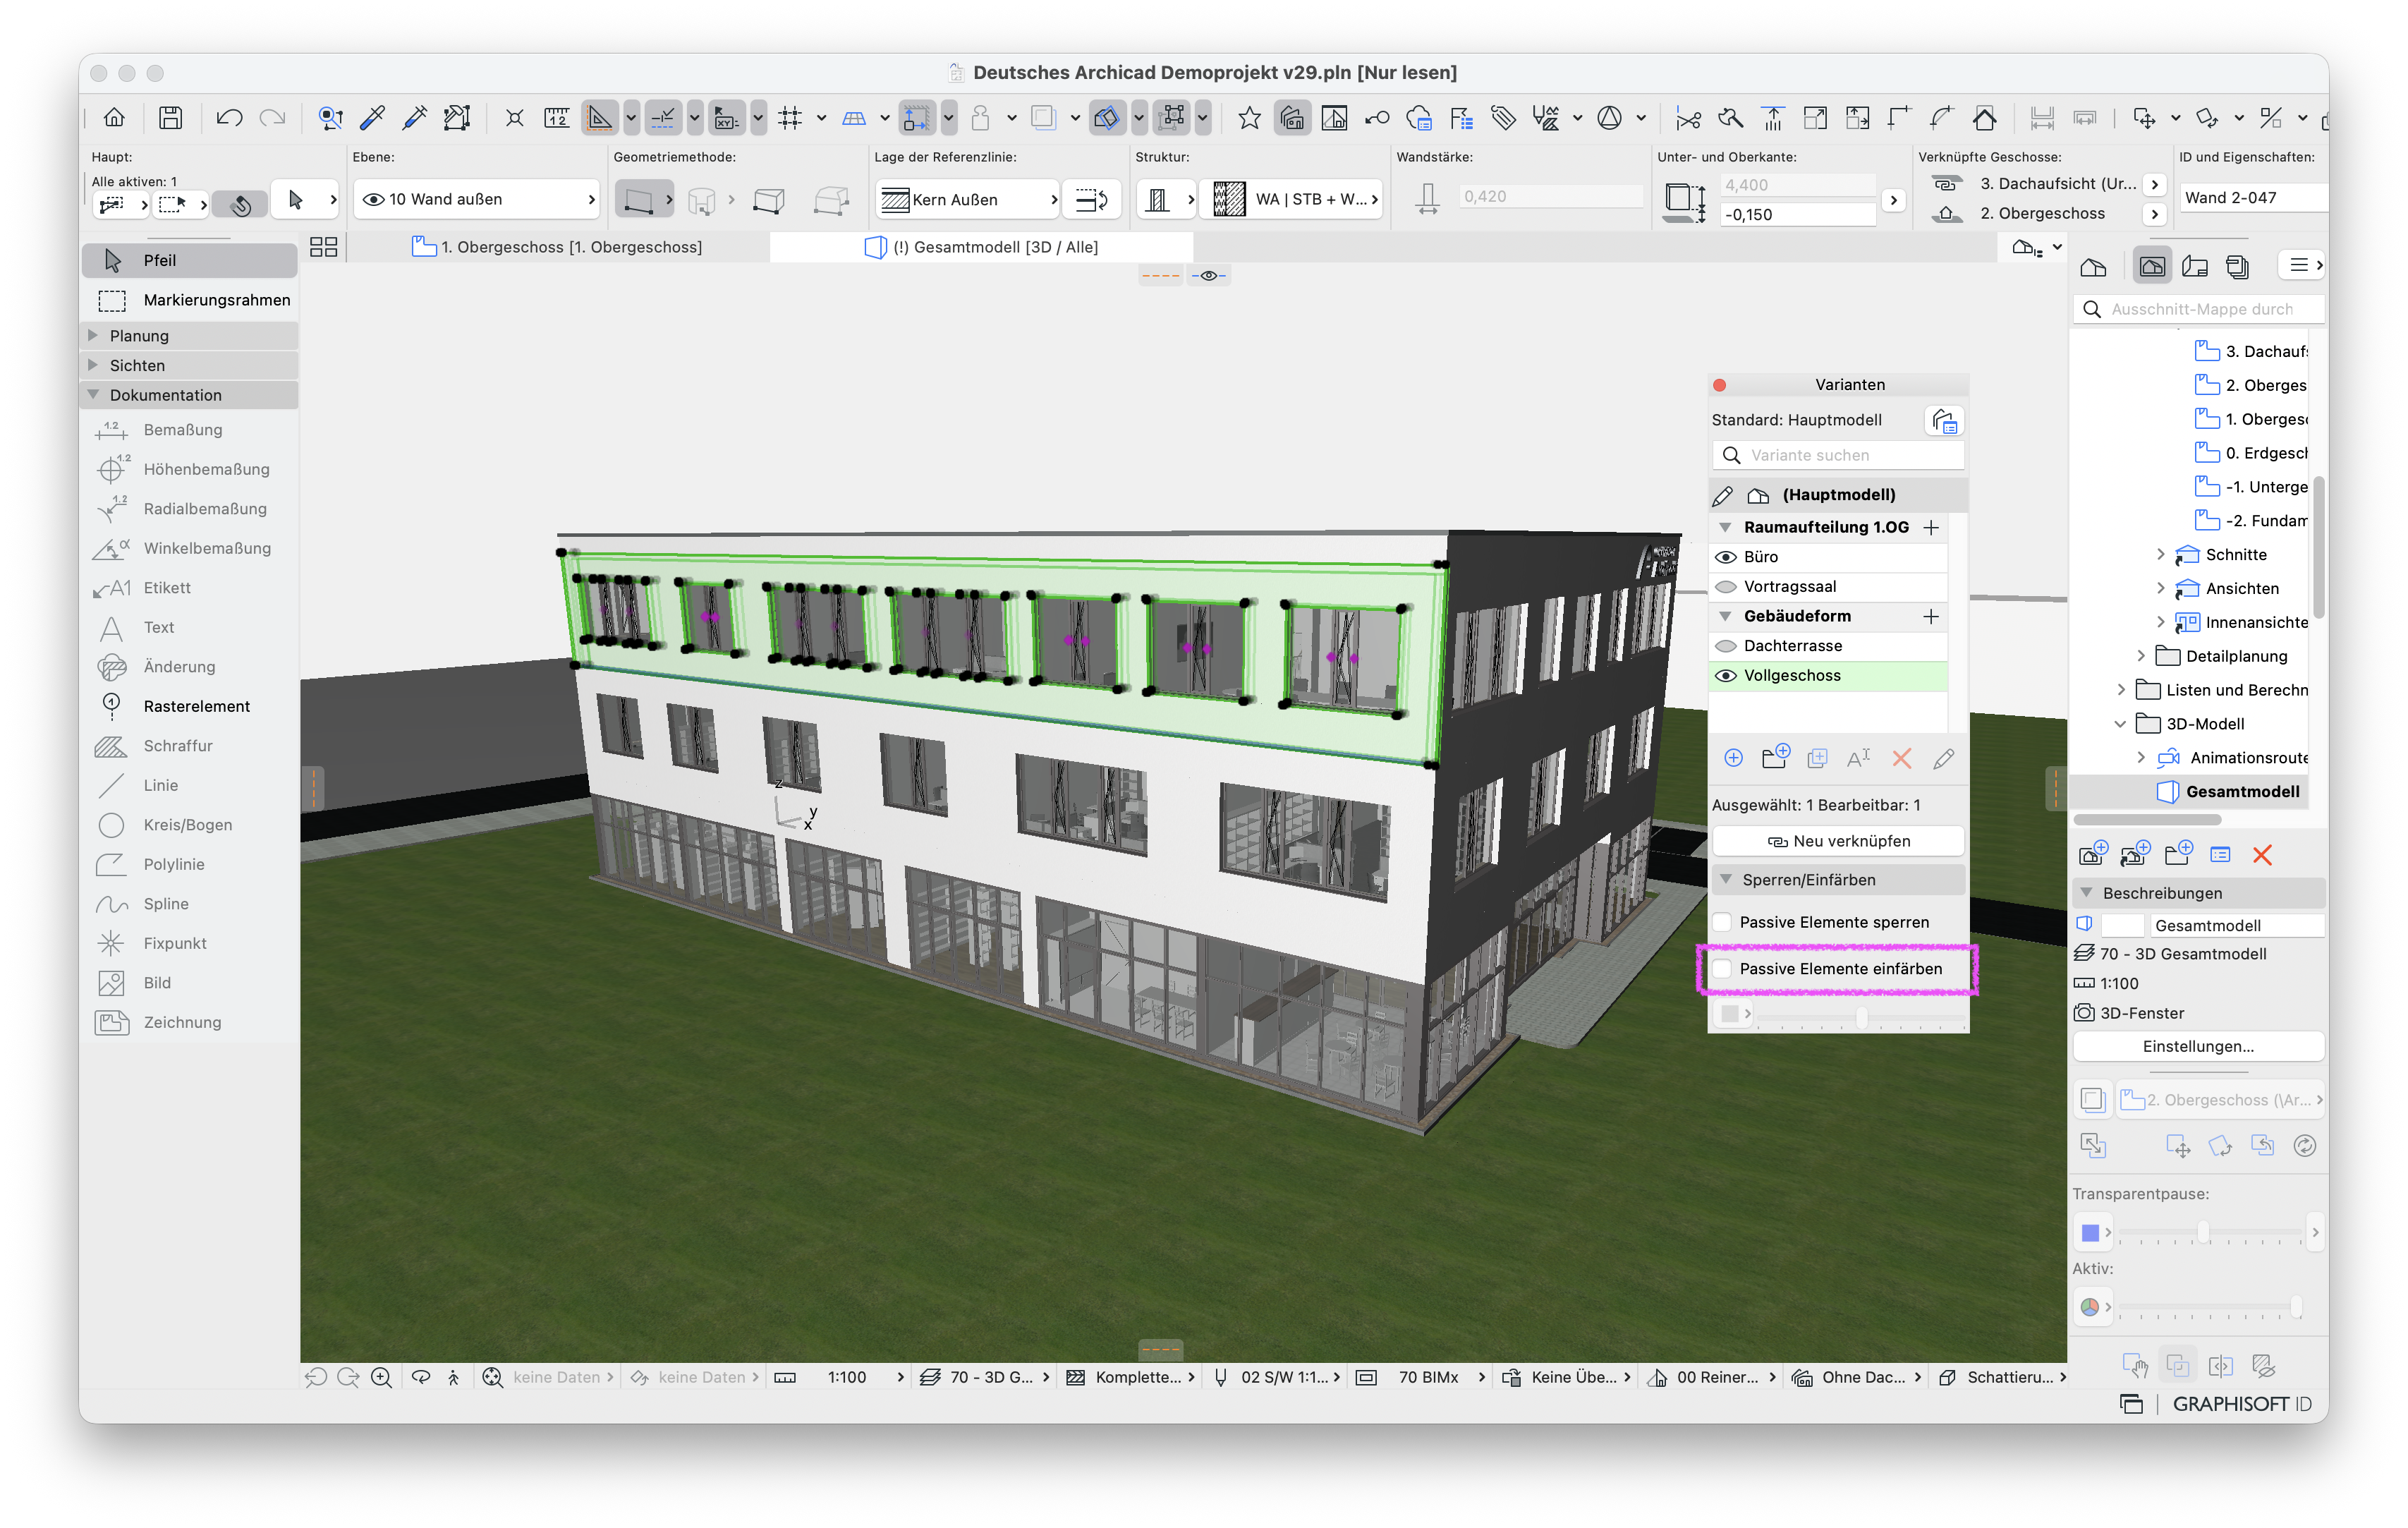Click the add new variant plus-circle icon
The height and width of the screenshot is (1528, 2408).
point(1734,759)
